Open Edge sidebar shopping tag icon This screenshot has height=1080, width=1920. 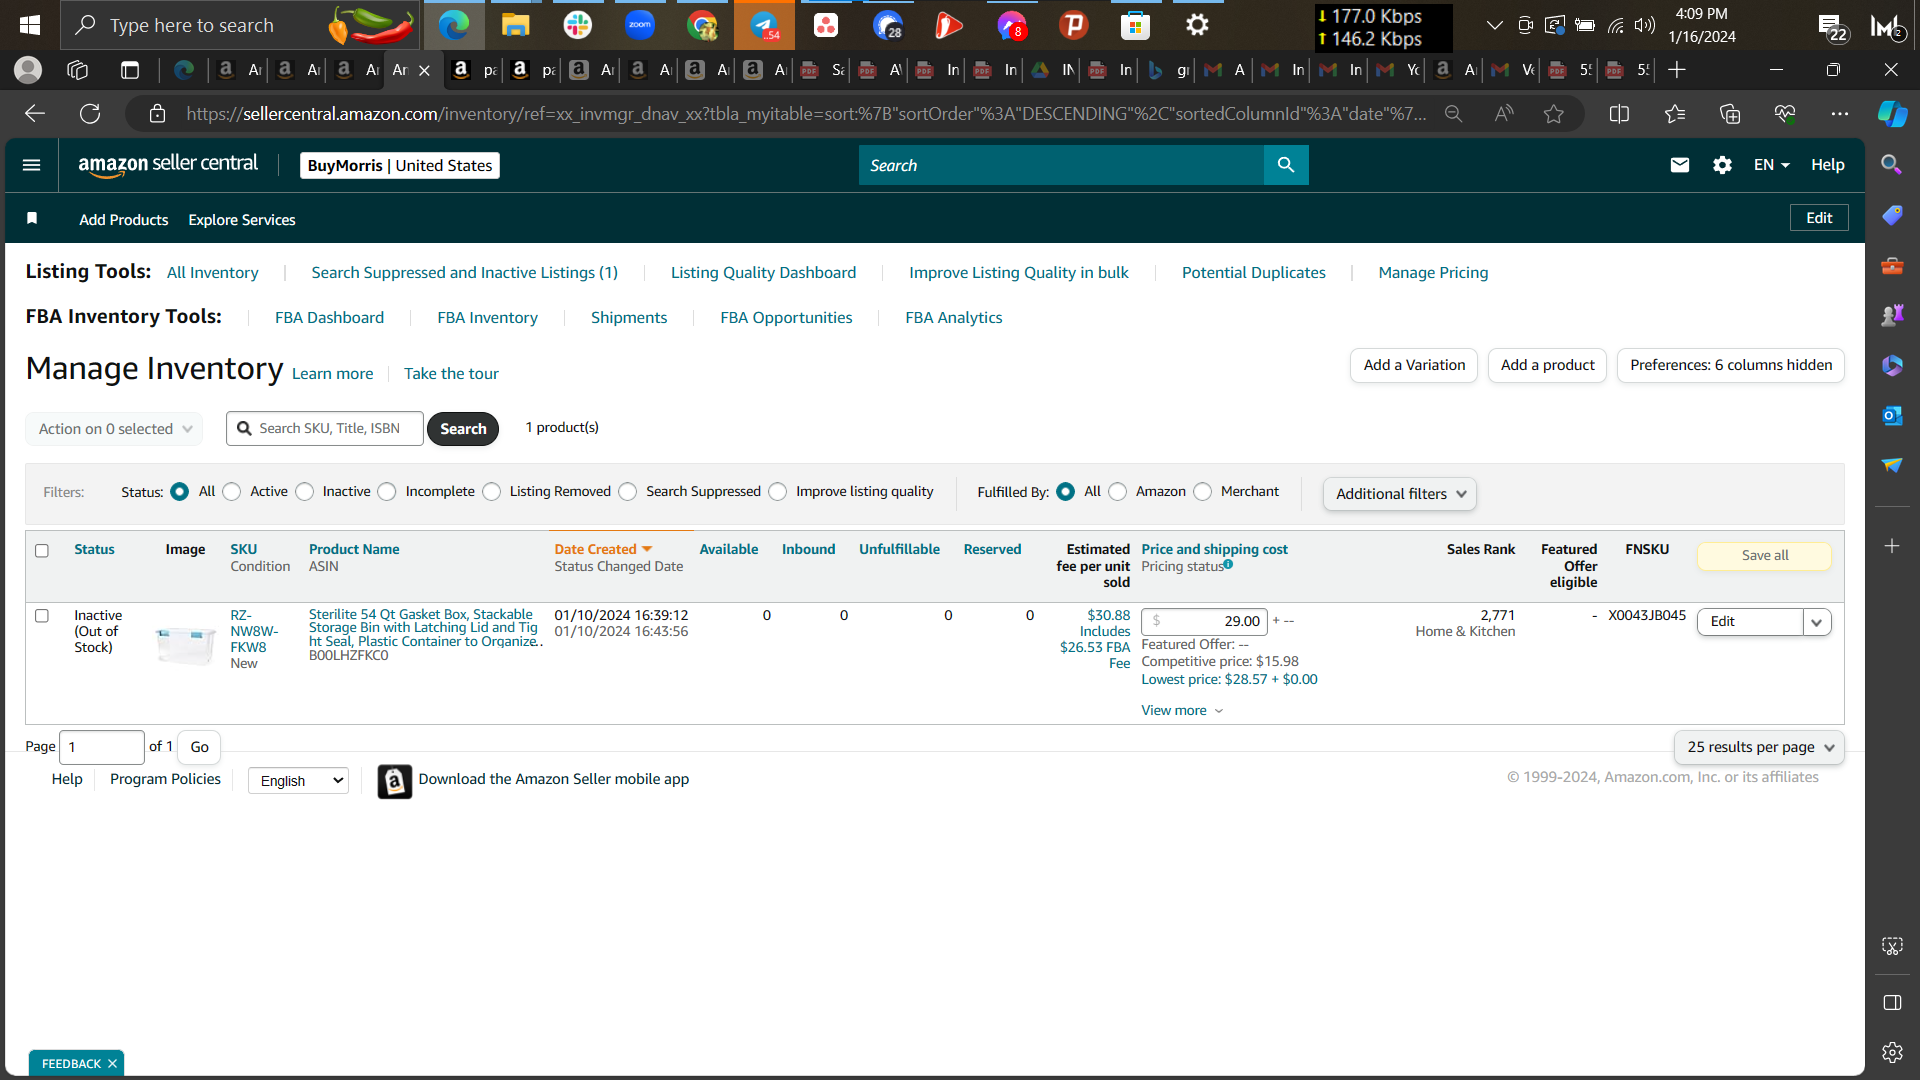[1892, 215]
